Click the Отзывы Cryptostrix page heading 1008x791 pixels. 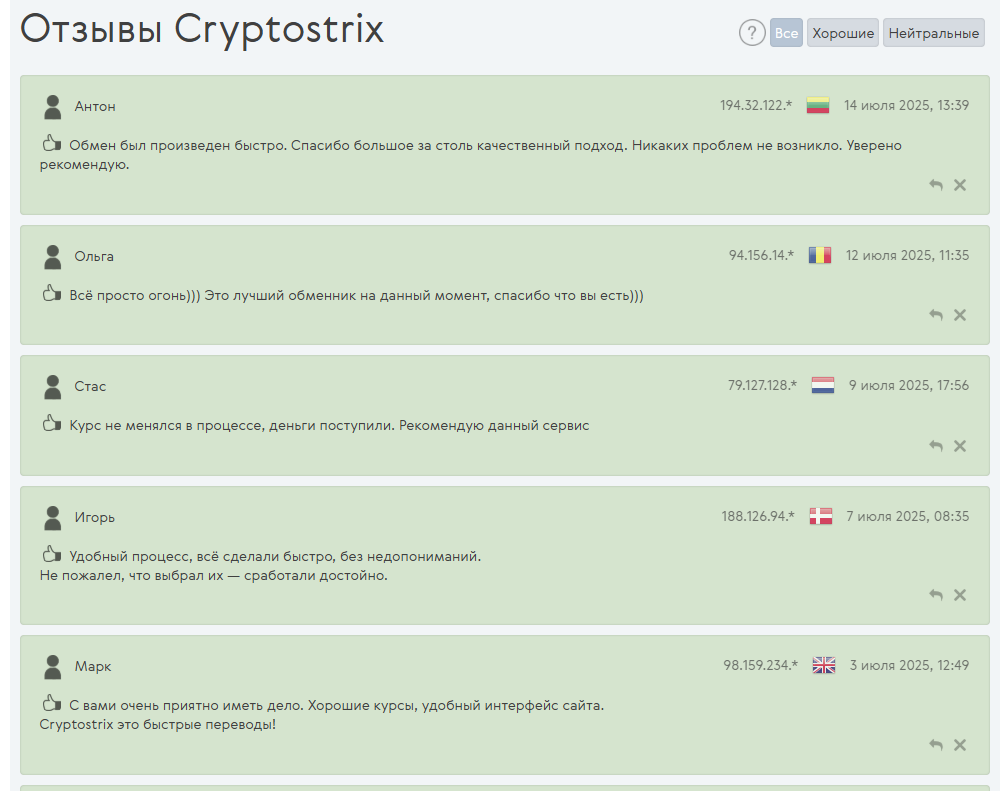(x=202, y=30)
